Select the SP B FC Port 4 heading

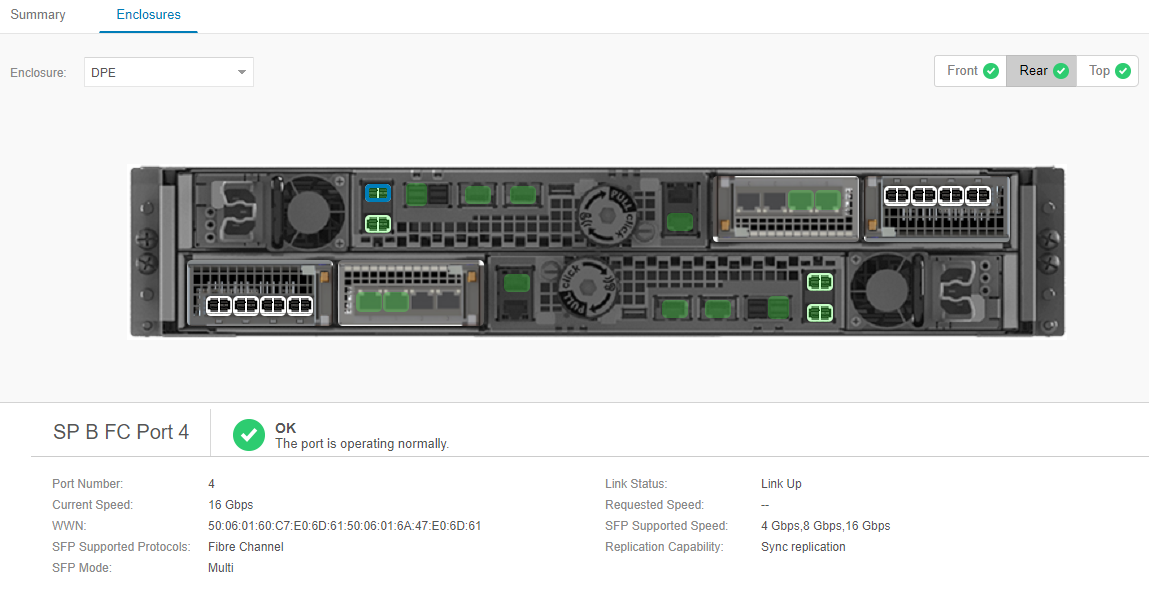point(121,432)
